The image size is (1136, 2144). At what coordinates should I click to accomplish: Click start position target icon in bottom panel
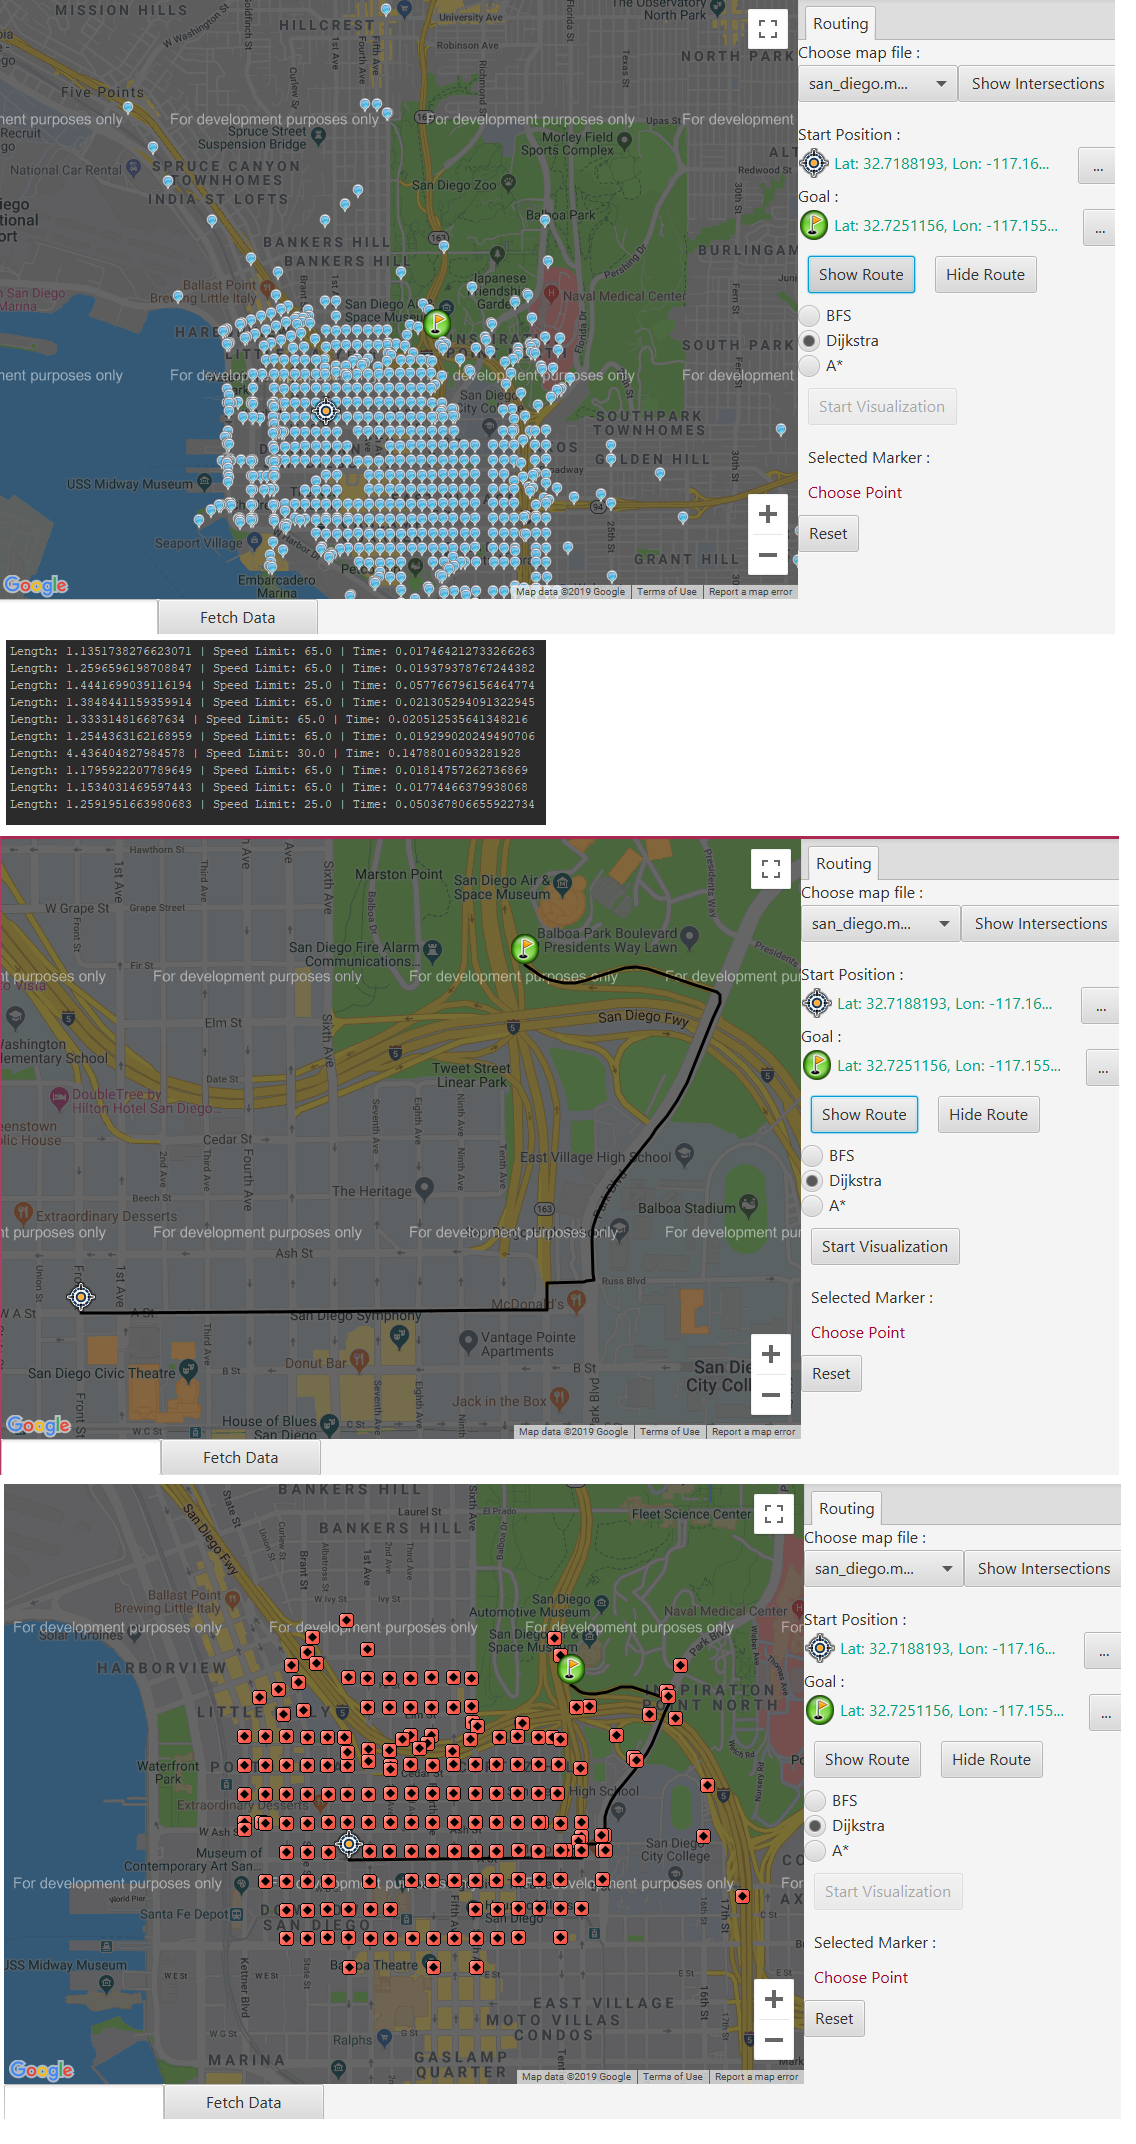(820, 1647)
